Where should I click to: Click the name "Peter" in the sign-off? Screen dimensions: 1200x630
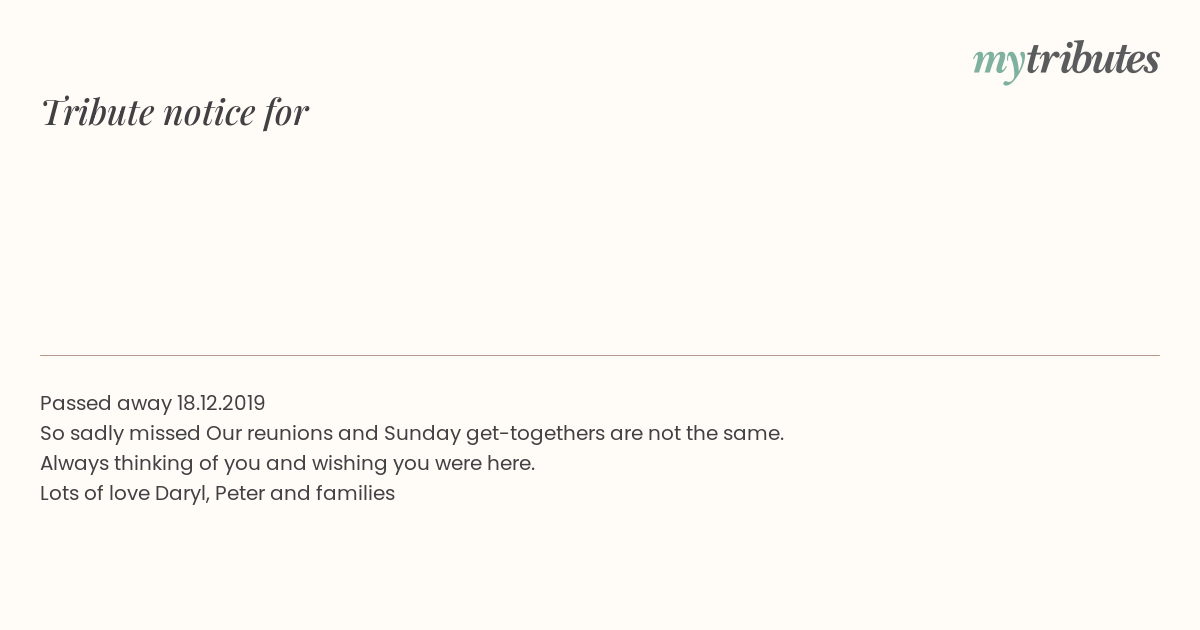coord(239,493)
